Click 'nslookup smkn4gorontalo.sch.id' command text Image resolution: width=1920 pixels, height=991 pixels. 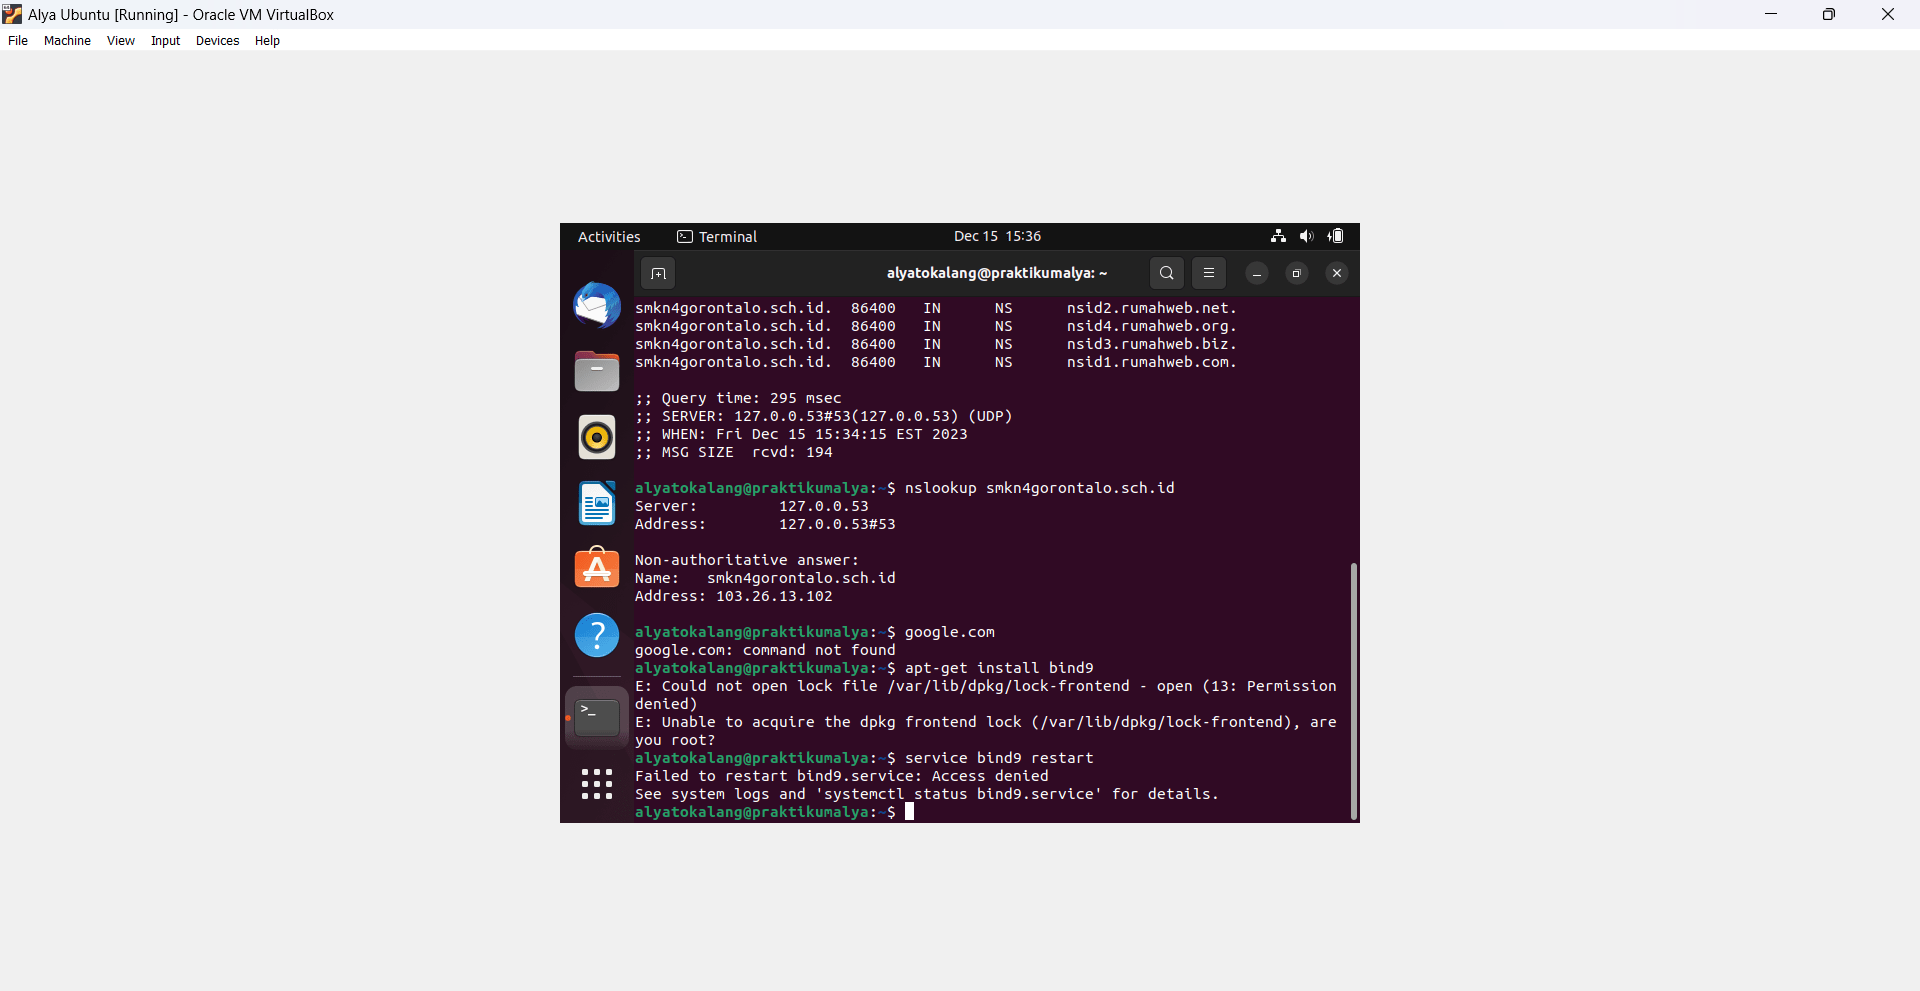click(x=1040, y=489)
